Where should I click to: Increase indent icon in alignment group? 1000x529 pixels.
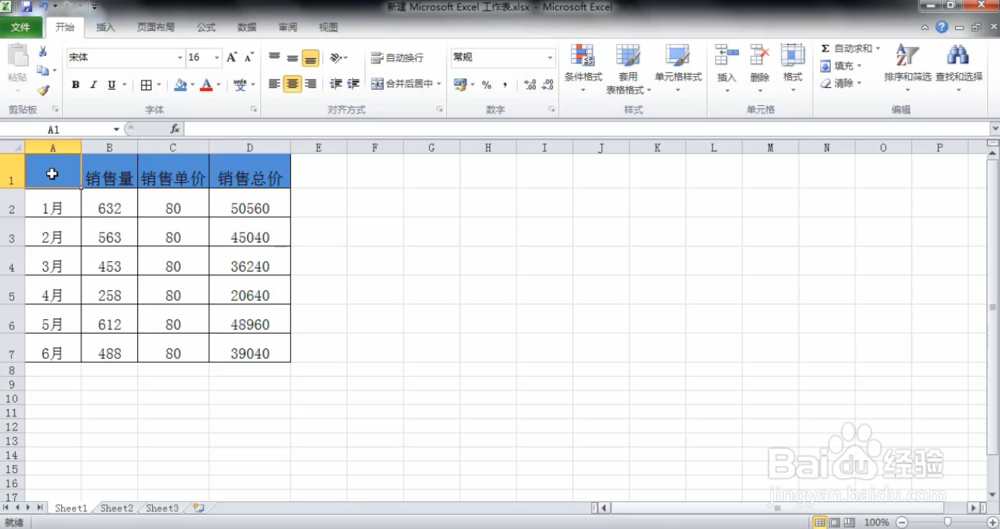click(x=353, y=84)
